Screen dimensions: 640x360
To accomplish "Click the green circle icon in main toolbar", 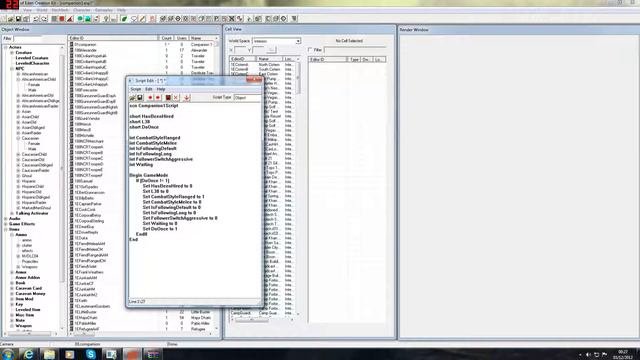I will coord(80,19).
